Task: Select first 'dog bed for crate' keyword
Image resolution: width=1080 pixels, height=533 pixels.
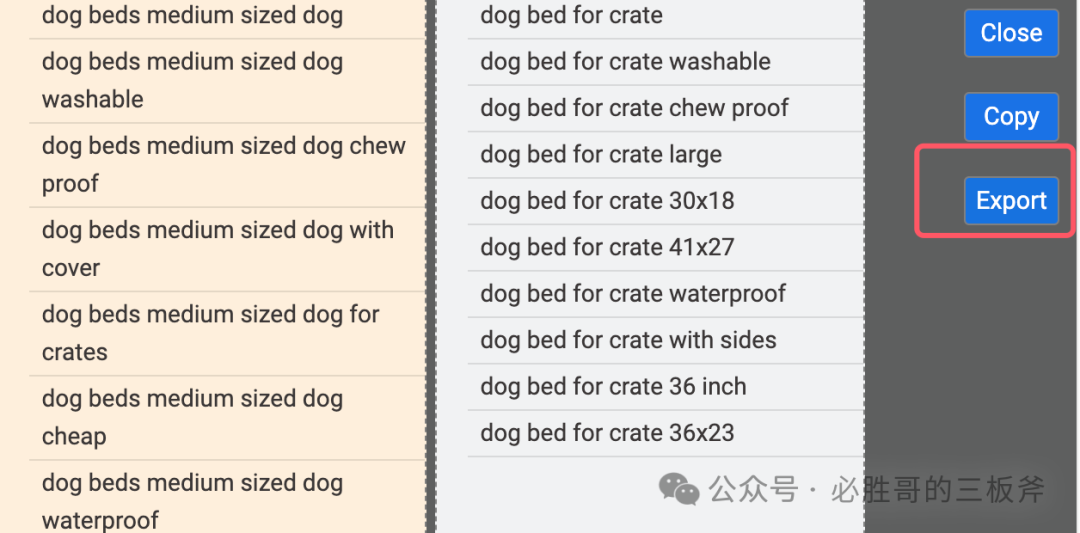Action: tap(665, 16)
